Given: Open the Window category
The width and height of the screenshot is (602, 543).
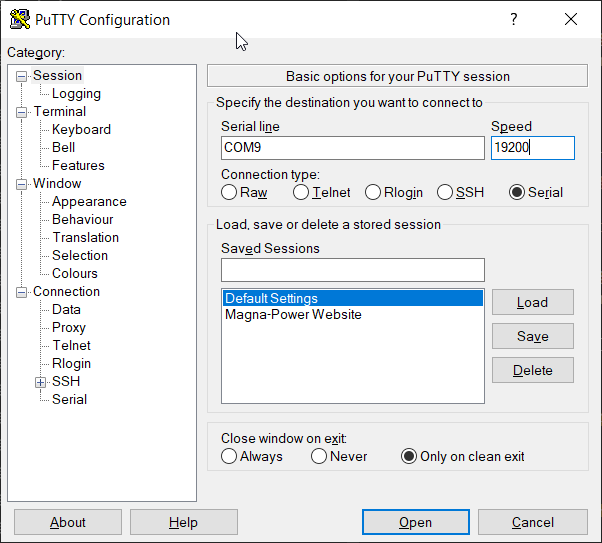Looking at the screenshot, I should click(x=57, y=184).
